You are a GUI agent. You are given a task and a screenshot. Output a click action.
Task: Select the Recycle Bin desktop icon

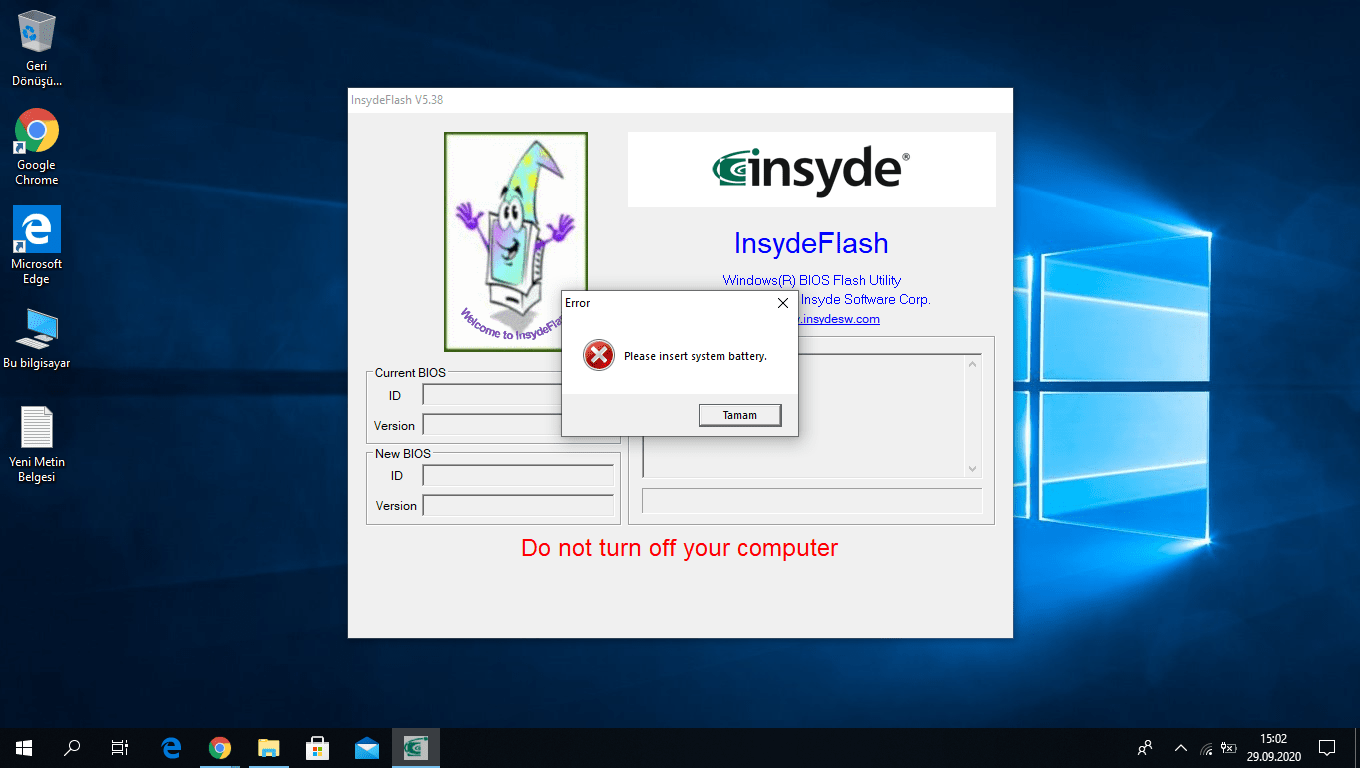point(37,48)
